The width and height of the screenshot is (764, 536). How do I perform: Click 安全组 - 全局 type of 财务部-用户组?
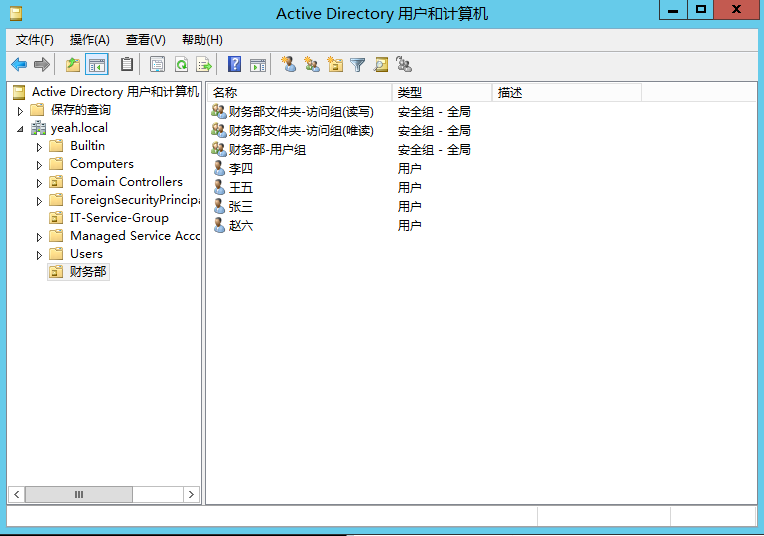pos(434,150)
